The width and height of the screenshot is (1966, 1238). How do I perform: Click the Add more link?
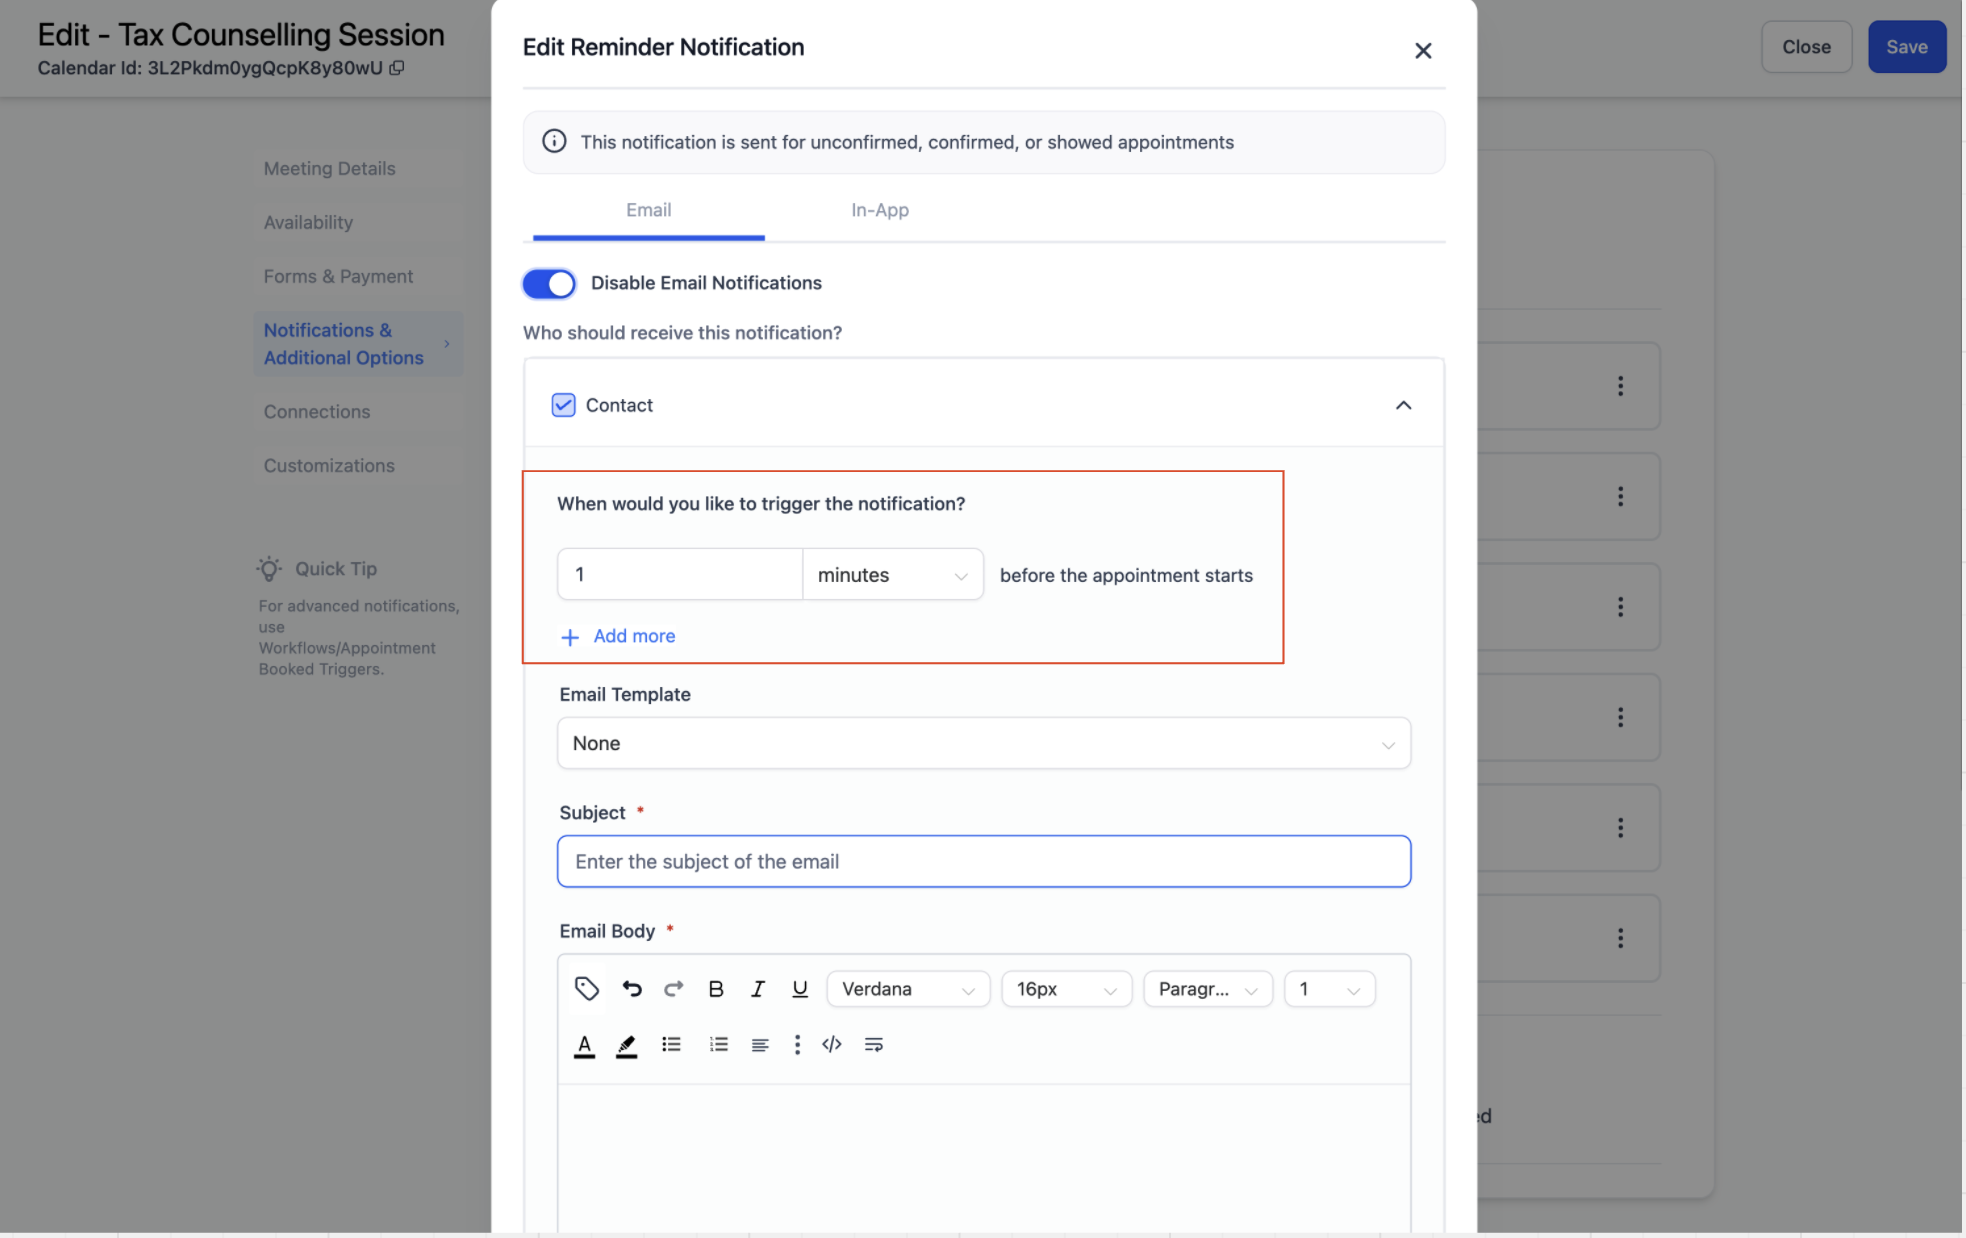coord(633,636)
